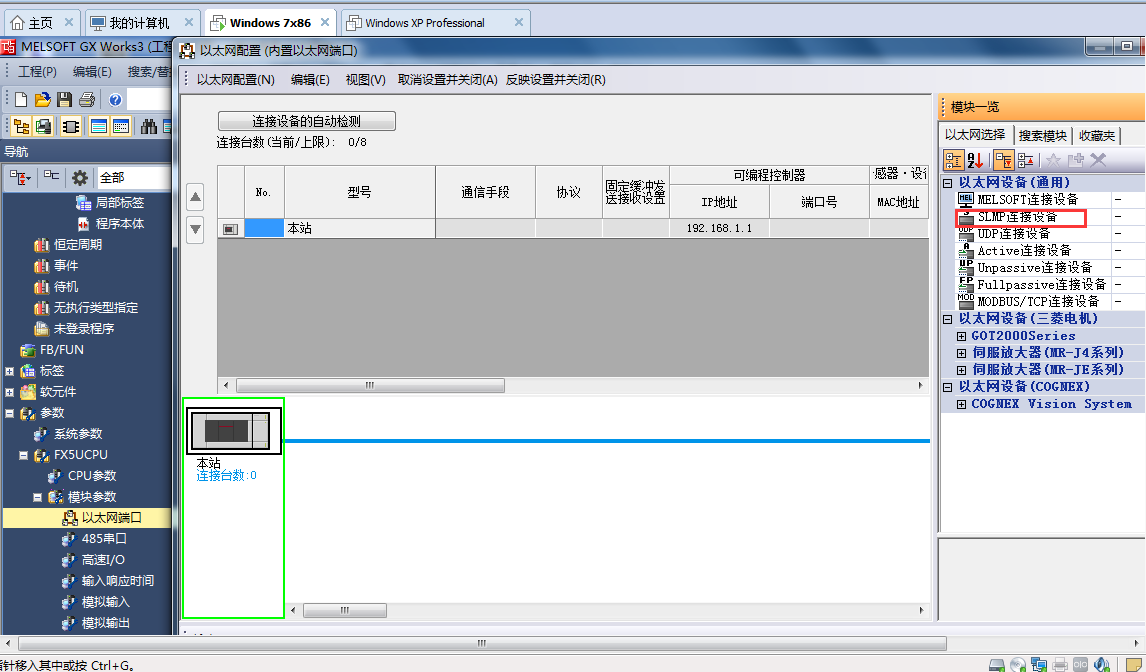
Task: Expand the 软元件 tree node
Action: [x=10, y=393]
